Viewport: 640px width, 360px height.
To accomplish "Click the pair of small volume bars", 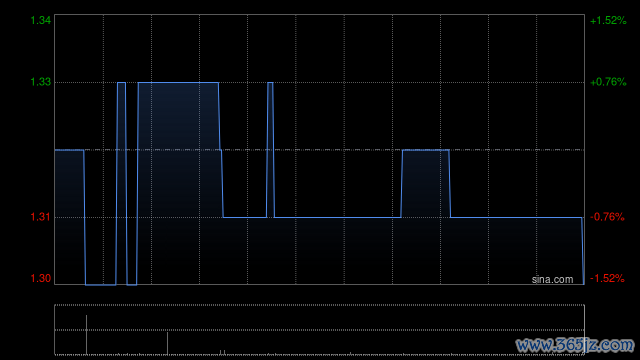I will (x=222, y=352).
